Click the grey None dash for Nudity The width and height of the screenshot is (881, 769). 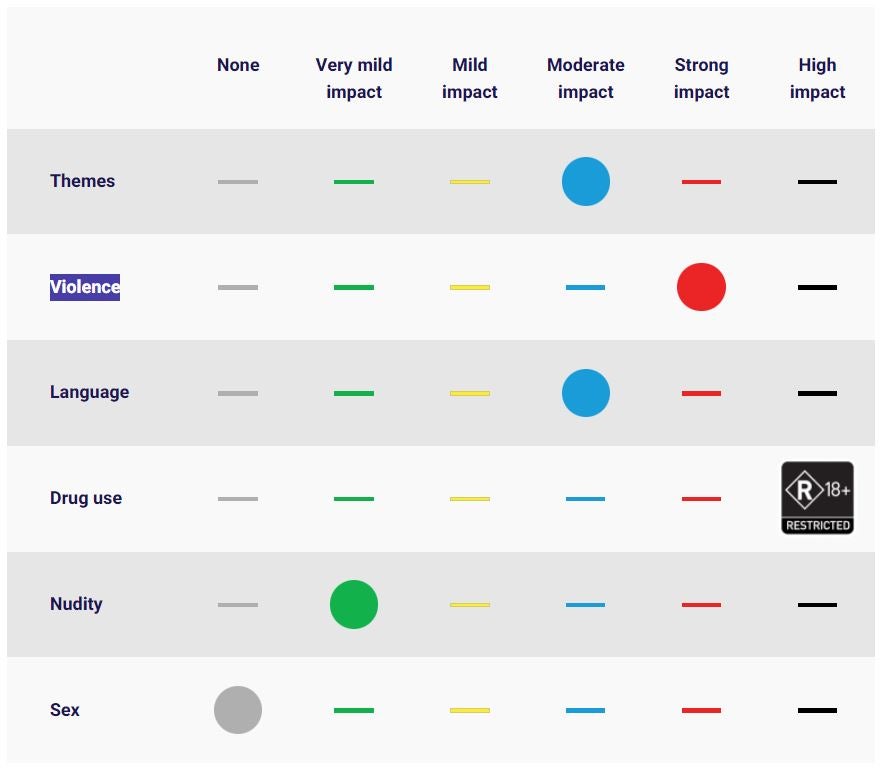[x=238, y=605]
